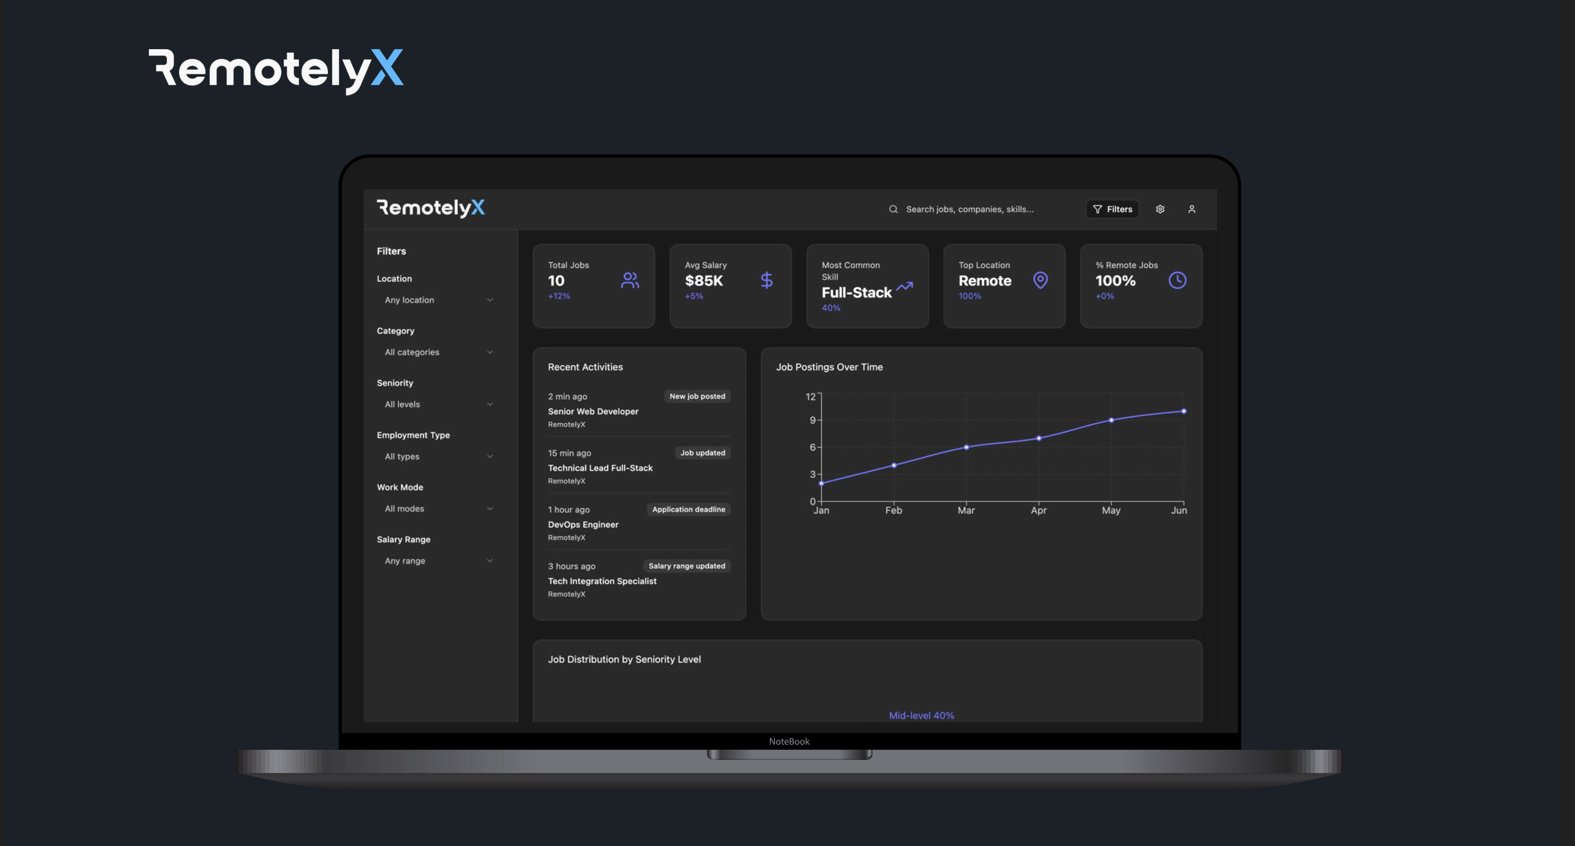
Task: Click the Full-Stack trending arrow icon
Action: click(905, 287)
